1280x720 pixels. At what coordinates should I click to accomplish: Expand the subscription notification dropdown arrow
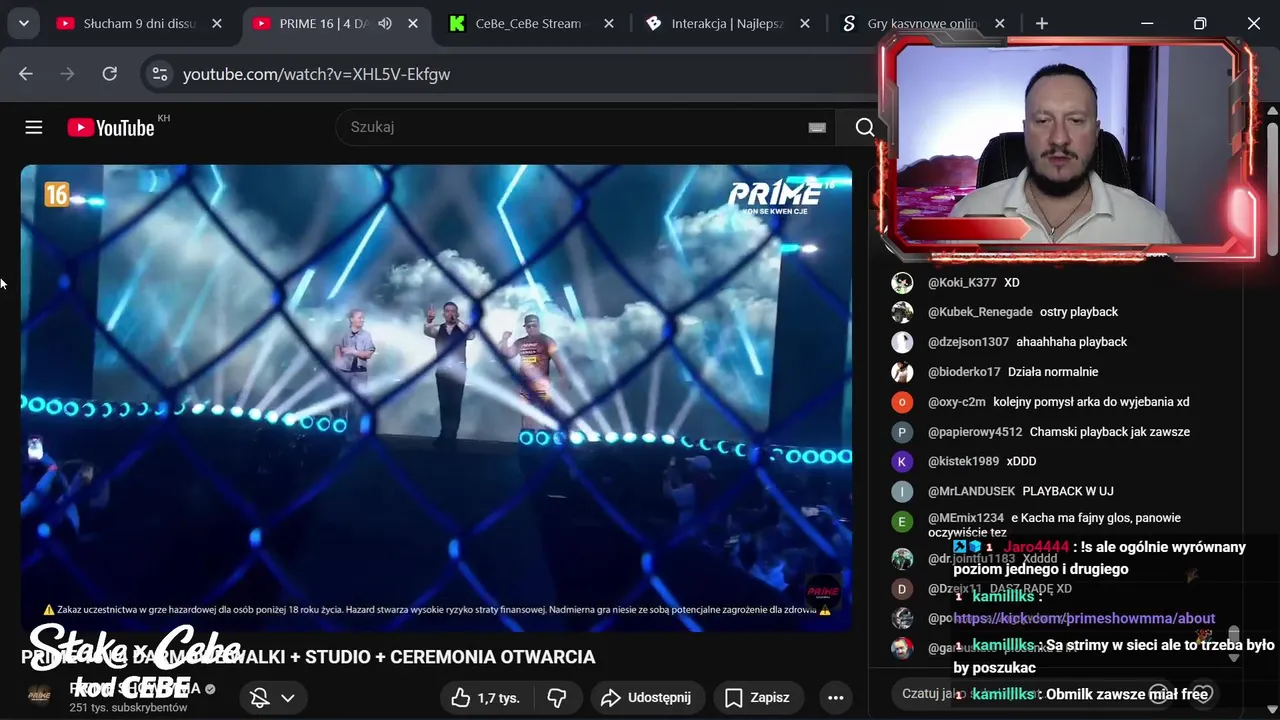(x=288, y=697)
